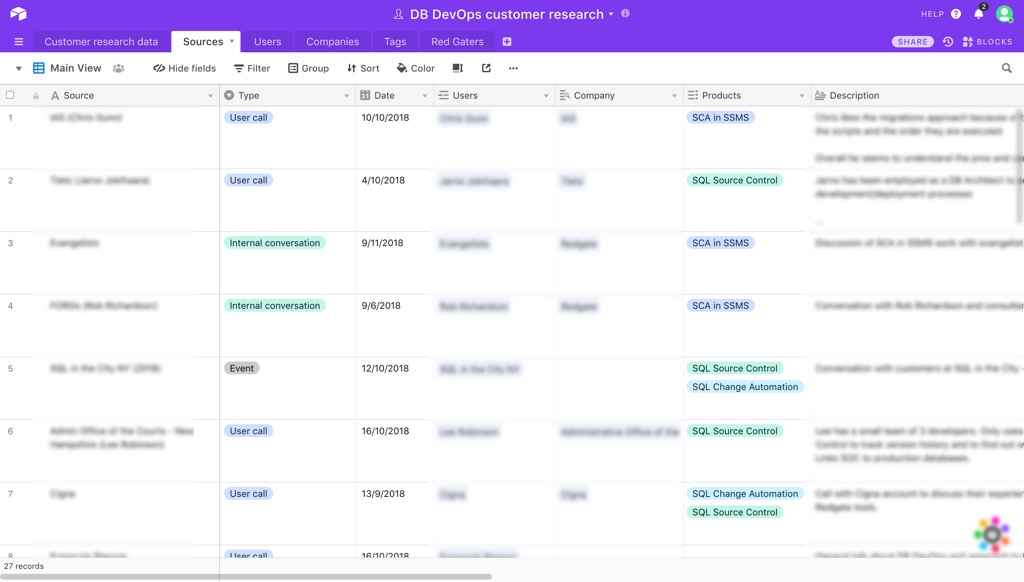Click the share view export icon
This screenshot has width=1024, height=582.
[x=486, y=68]
